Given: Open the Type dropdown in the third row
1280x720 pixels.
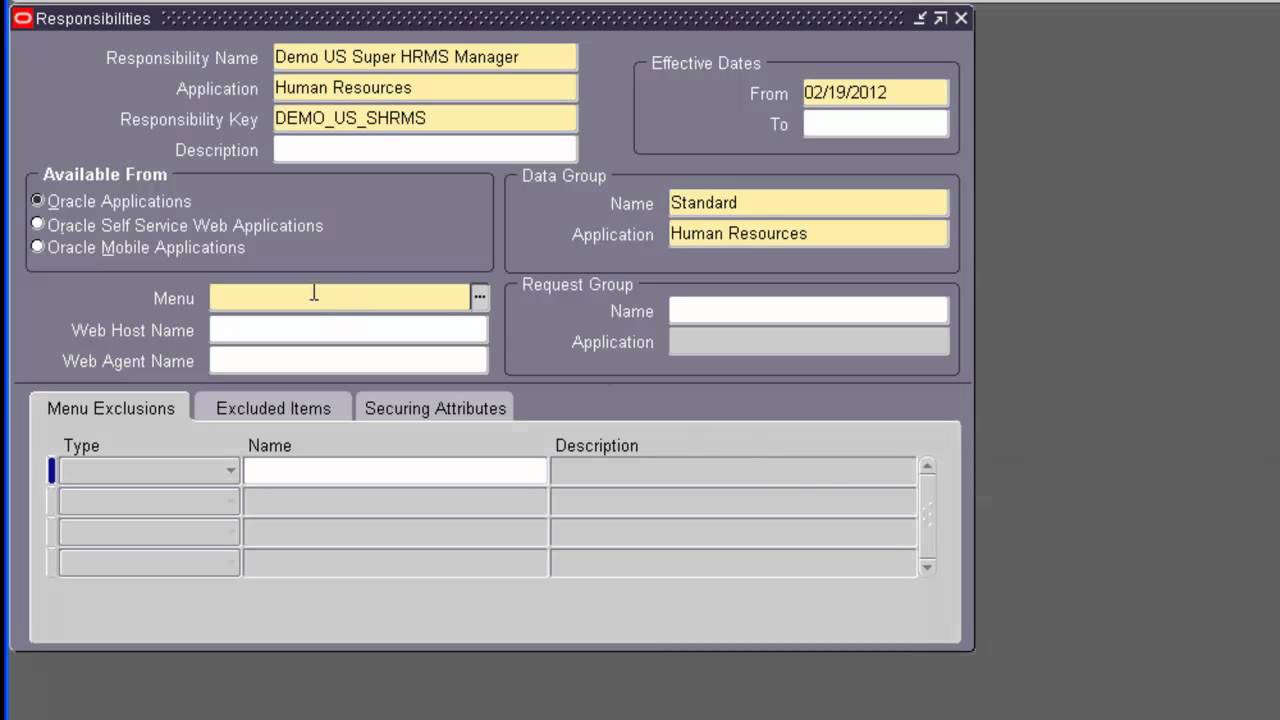Looking at the screenshot, I should pyautogui.click(x=231, y=532).
